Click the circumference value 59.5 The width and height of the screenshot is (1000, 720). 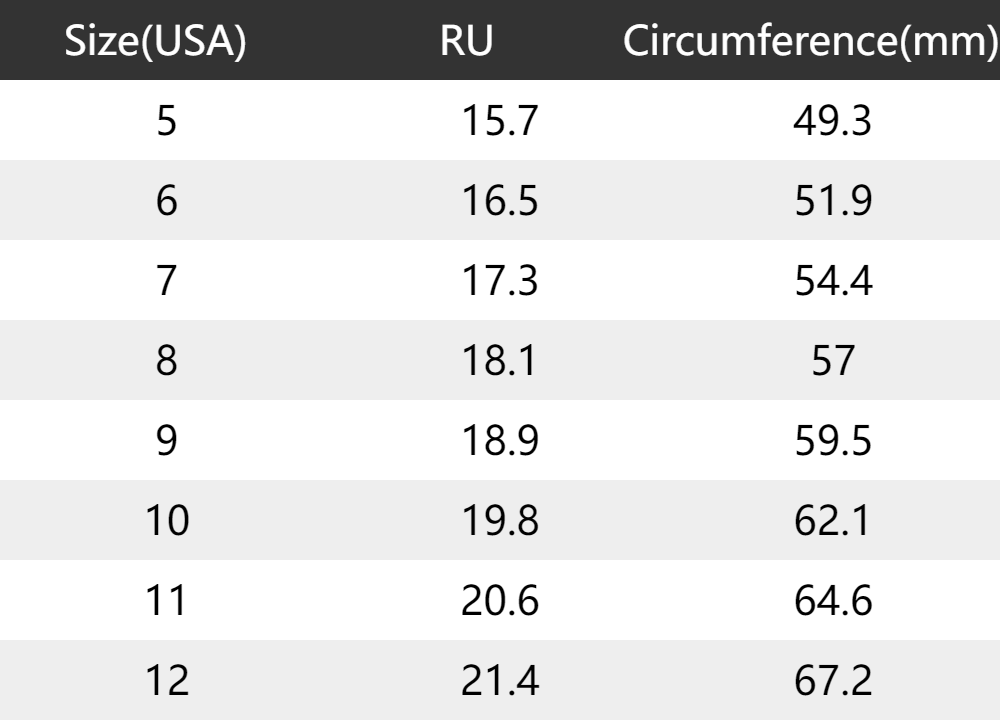pos(833,441)
